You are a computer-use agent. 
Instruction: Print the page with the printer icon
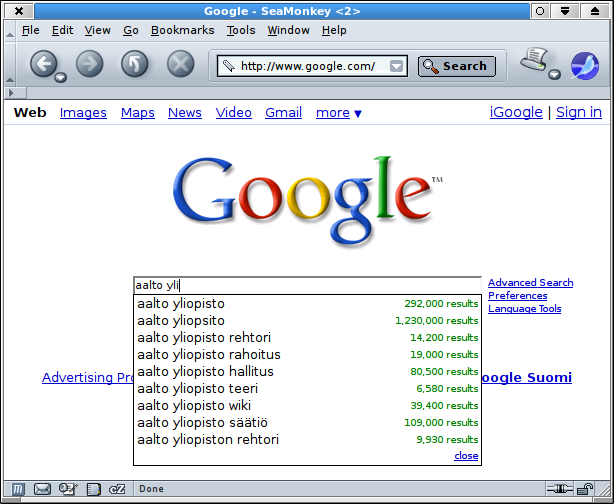[x=534, y=60]
